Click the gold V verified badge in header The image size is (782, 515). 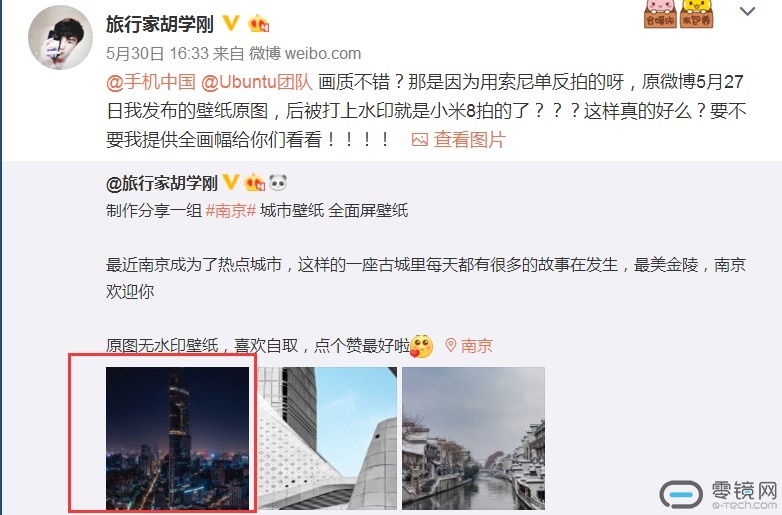(230, 23)
